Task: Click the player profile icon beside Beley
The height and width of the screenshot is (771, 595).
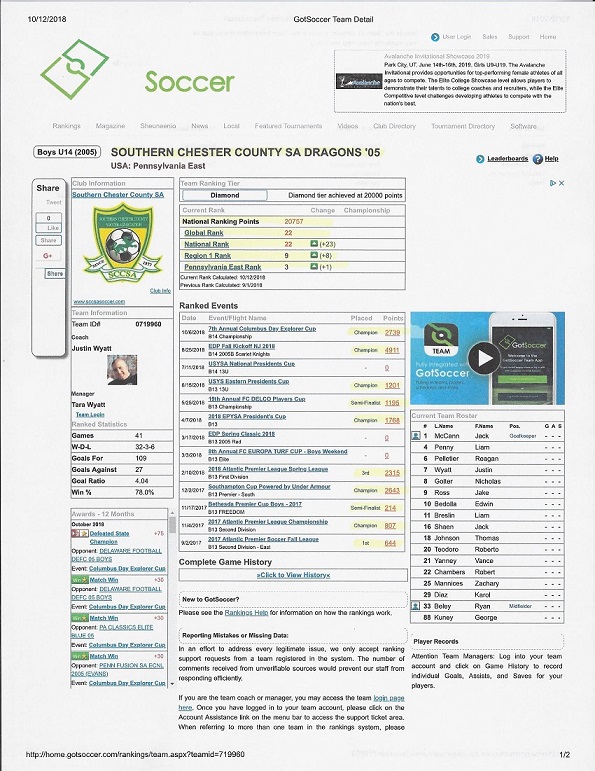Action: [x=416, y=606]
